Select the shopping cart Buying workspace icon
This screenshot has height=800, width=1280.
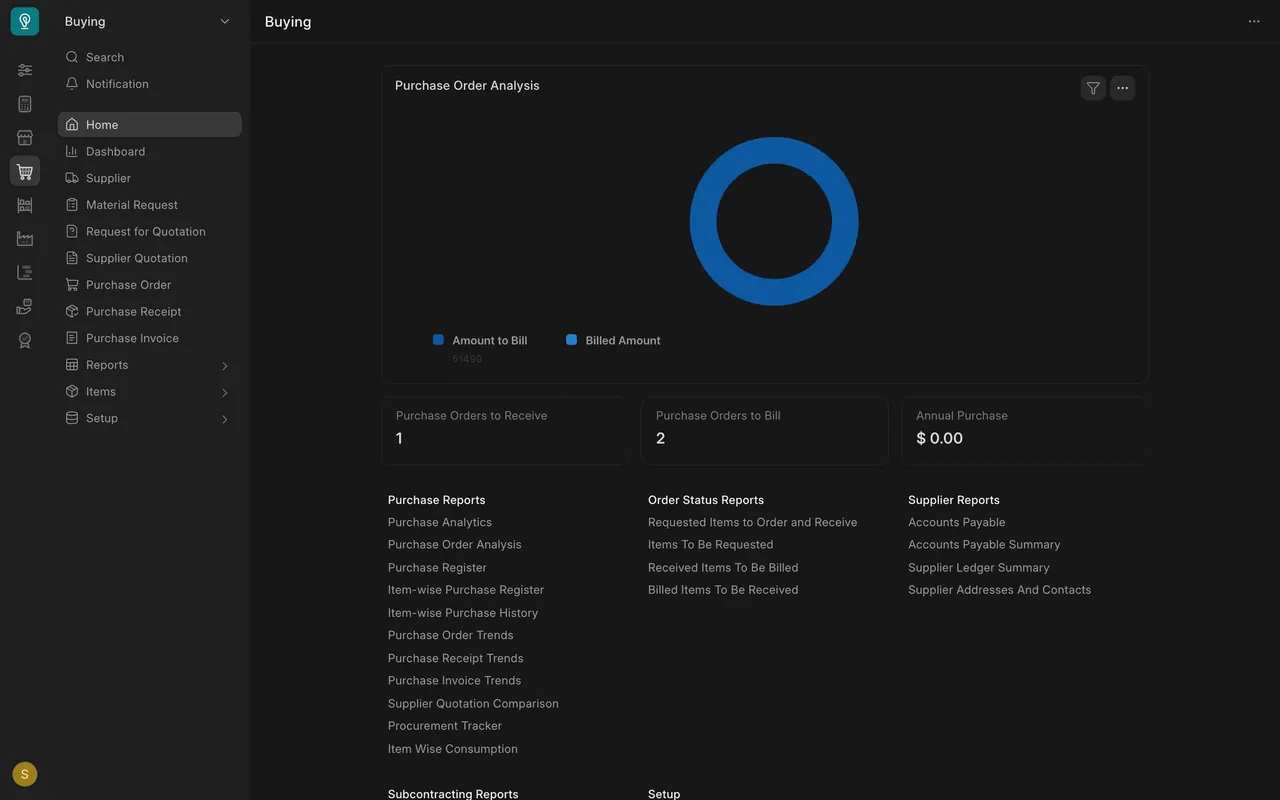pyautogui.click(x=25, y=171)
